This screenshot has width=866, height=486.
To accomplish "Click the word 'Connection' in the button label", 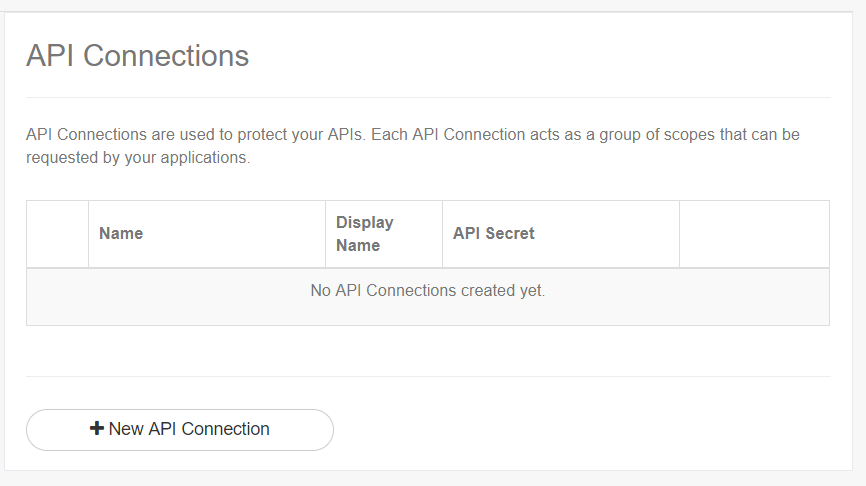I will (227, 429).
